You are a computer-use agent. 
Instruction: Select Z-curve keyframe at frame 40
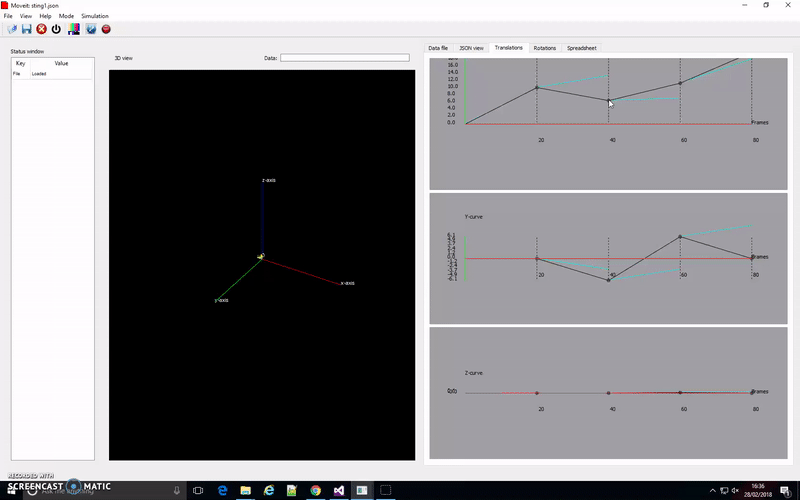pyautogui.click(x=609, y=393)
